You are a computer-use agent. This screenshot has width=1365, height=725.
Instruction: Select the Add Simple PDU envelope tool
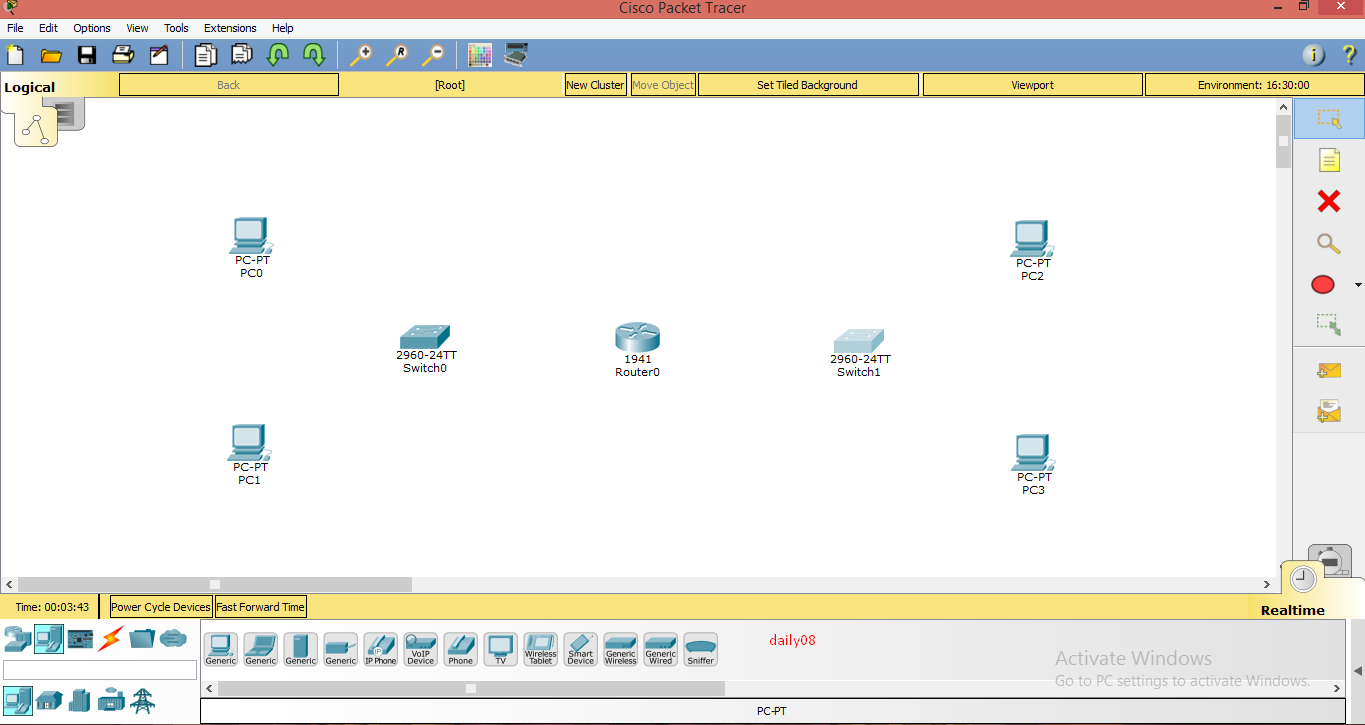click(1328, 370)
